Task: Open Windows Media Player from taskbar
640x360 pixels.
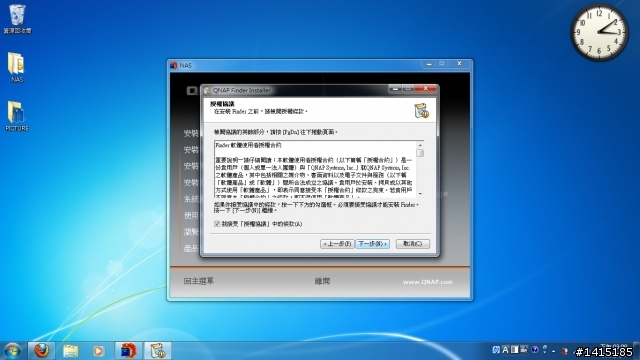Action: 98,351
